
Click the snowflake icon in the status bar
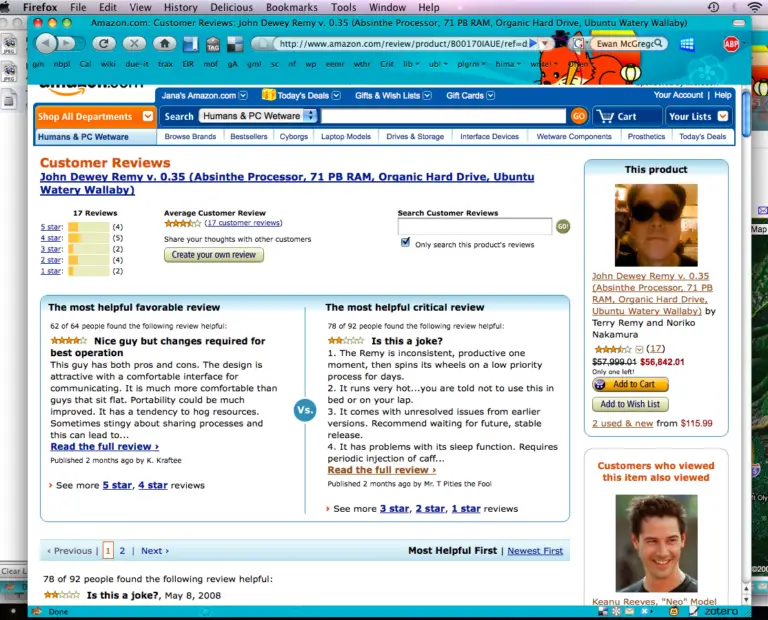[x=616, y=611]
